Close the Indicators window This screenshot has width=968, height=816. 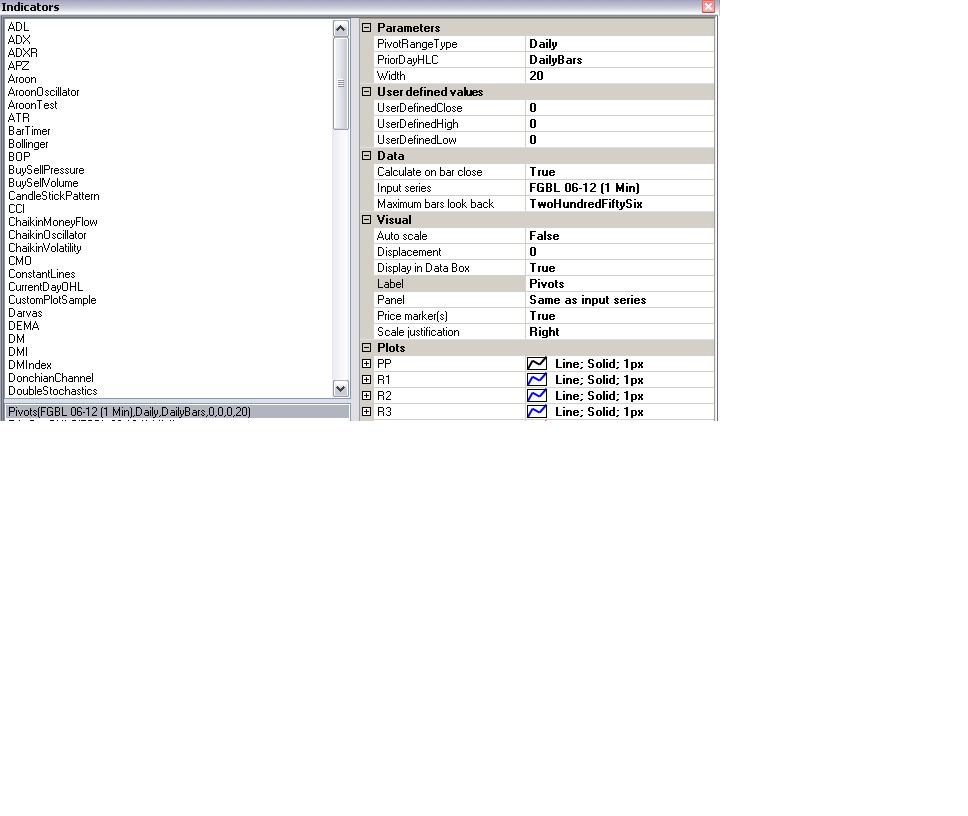pos(709,6)
